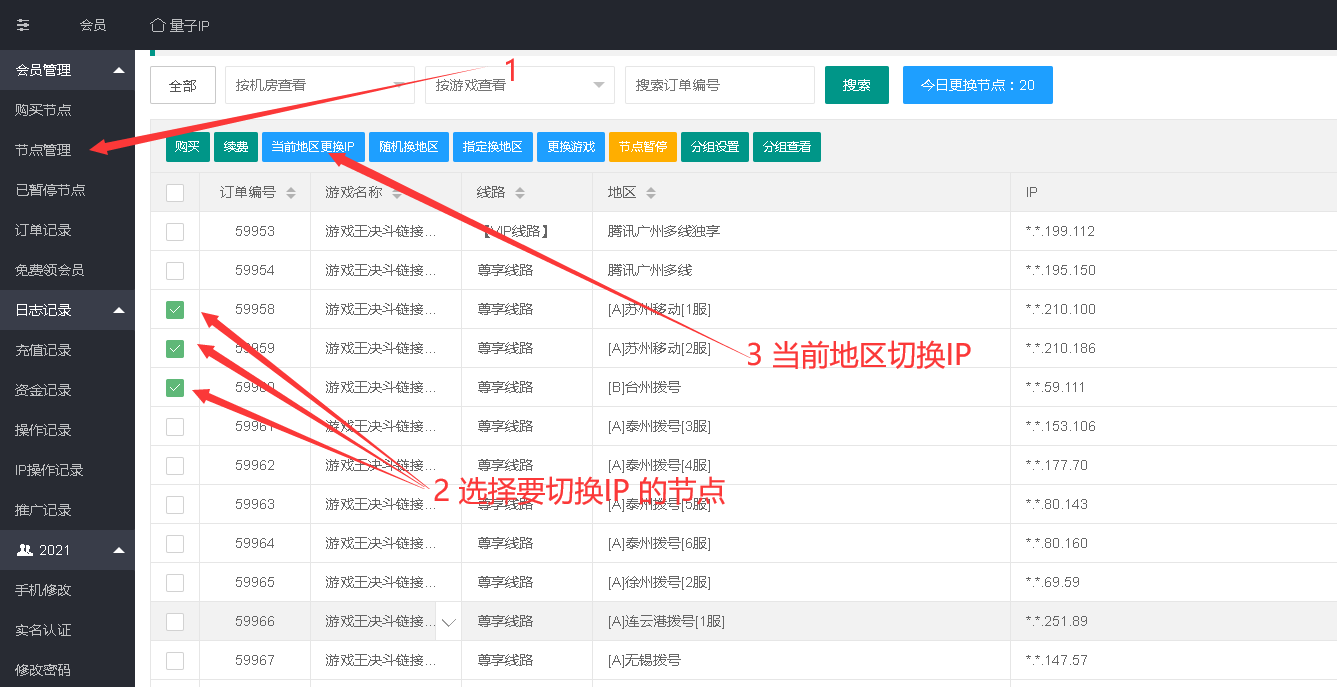Click the orange 节点暂停 button

pos(642,147)
